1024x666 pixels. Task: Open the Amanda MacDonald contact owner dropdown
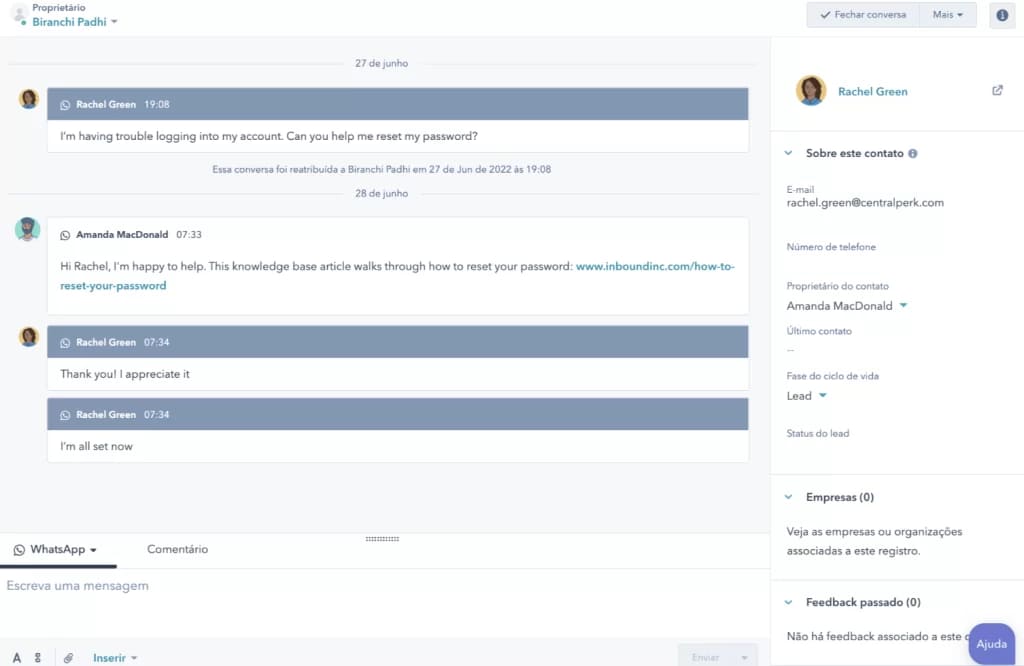point(846,306)
